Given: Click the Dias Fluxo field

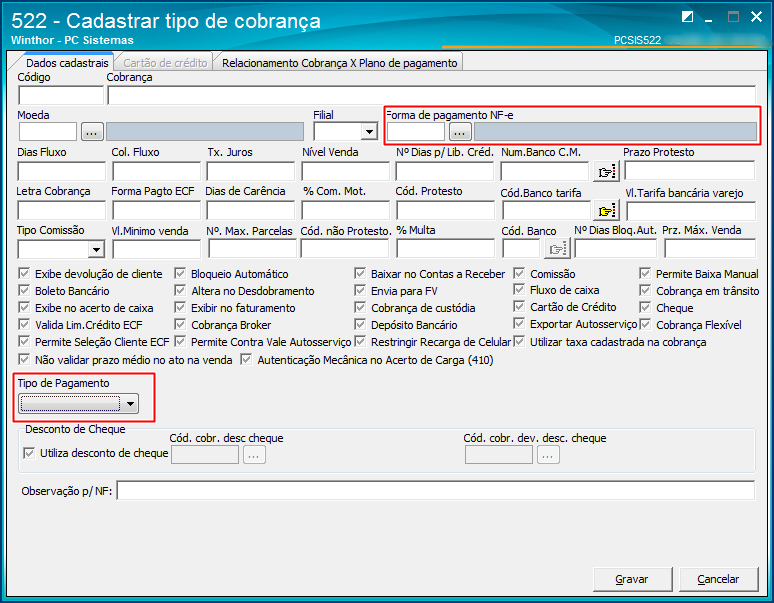Looking at the screenshot, I should 62,172.
